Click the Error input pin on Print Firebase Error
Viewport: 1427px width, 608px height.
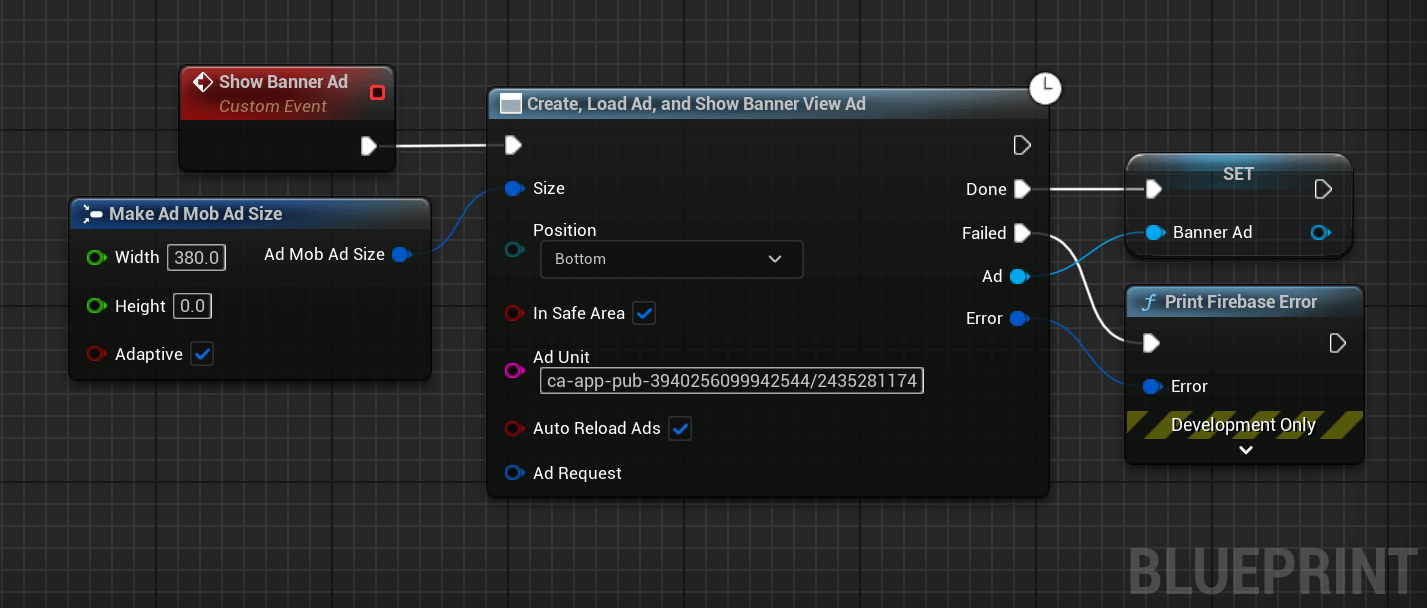(x=1152, y=386)
